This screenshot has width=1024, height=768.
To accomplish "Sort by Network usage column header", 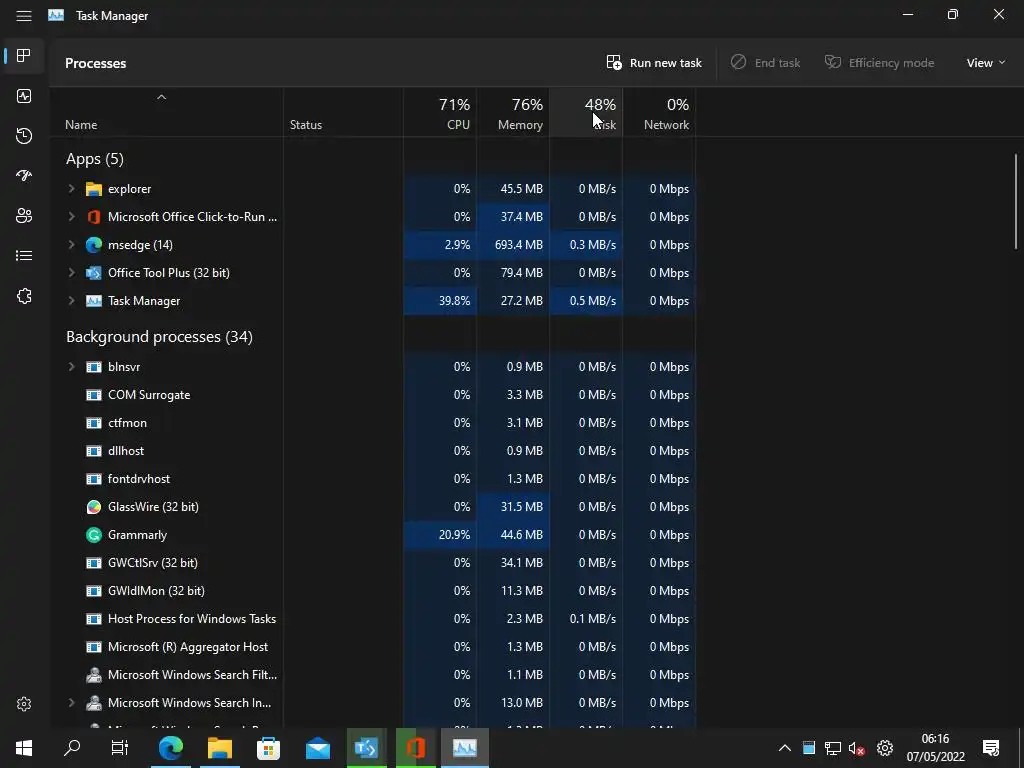I will [x=659, y=113].
